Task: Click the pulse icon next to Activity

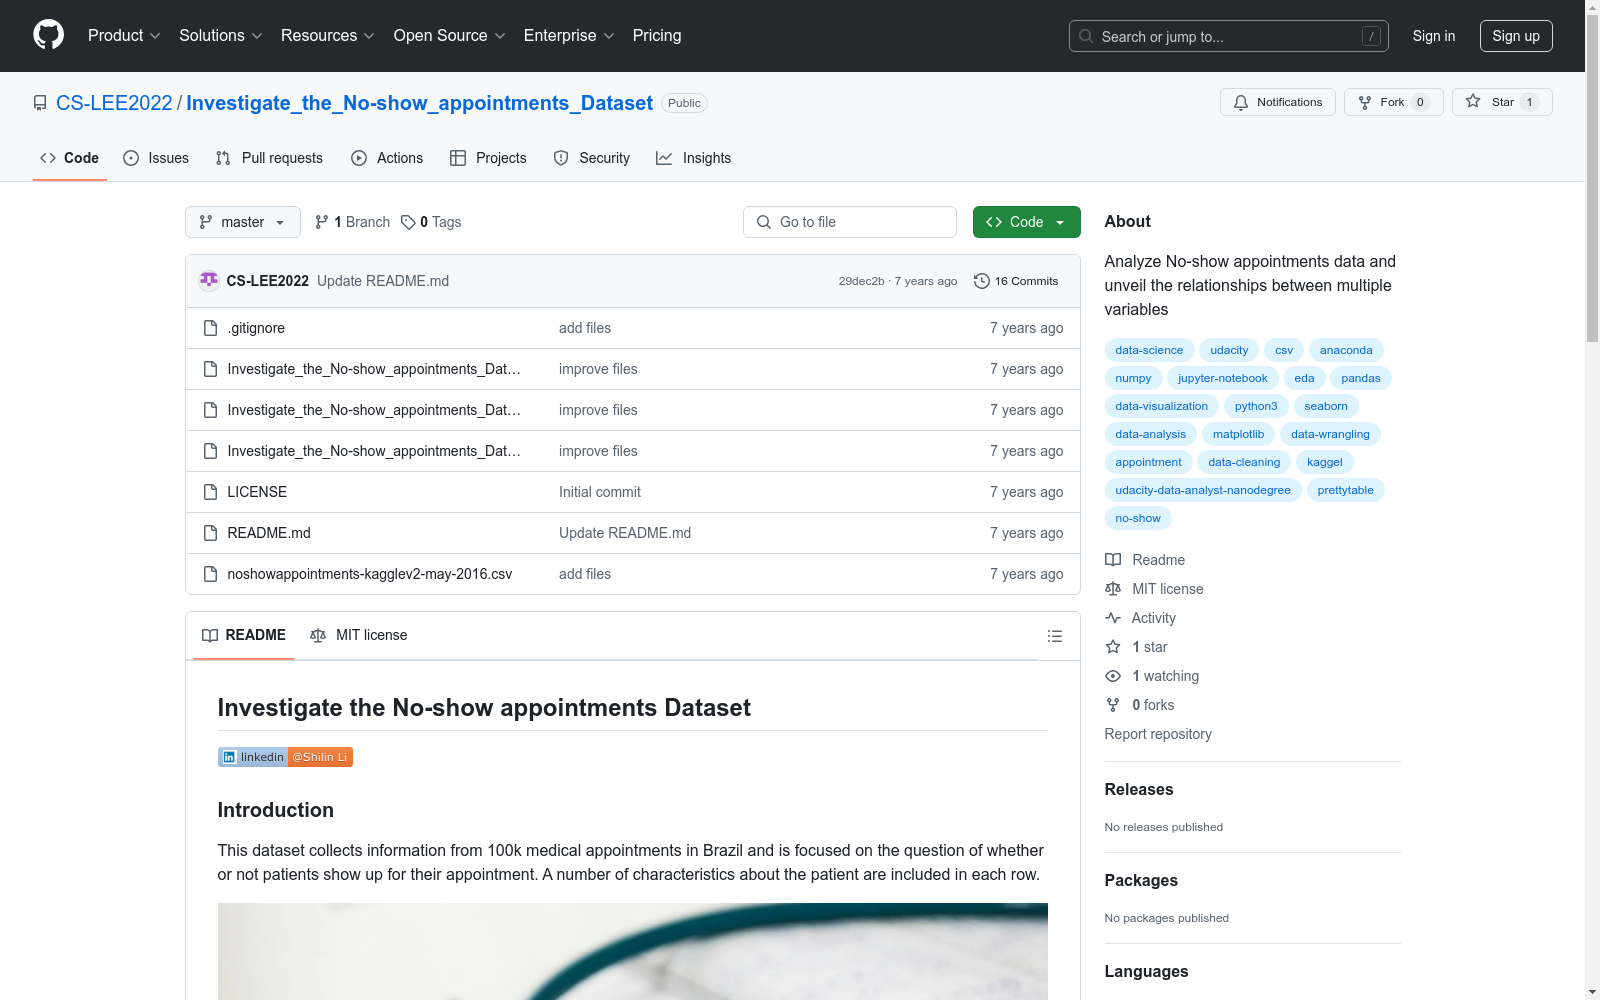Action: point(1113,618)
